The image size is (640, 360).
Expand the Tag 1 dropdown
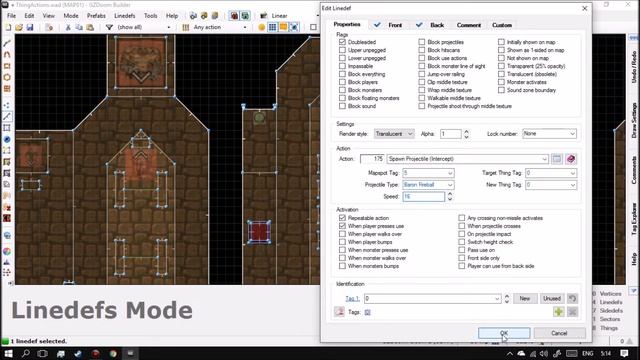coord(497,298)
